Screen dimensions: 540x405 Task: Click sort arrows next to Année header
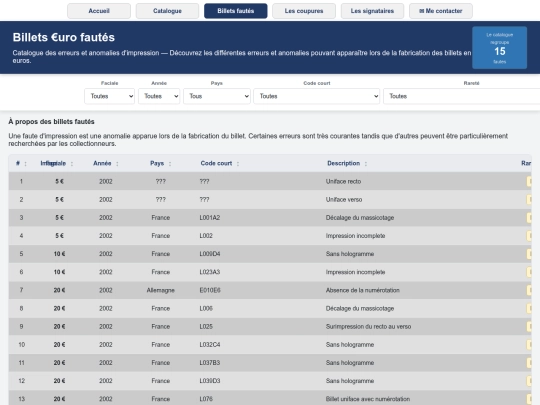(x=117, y=164)
